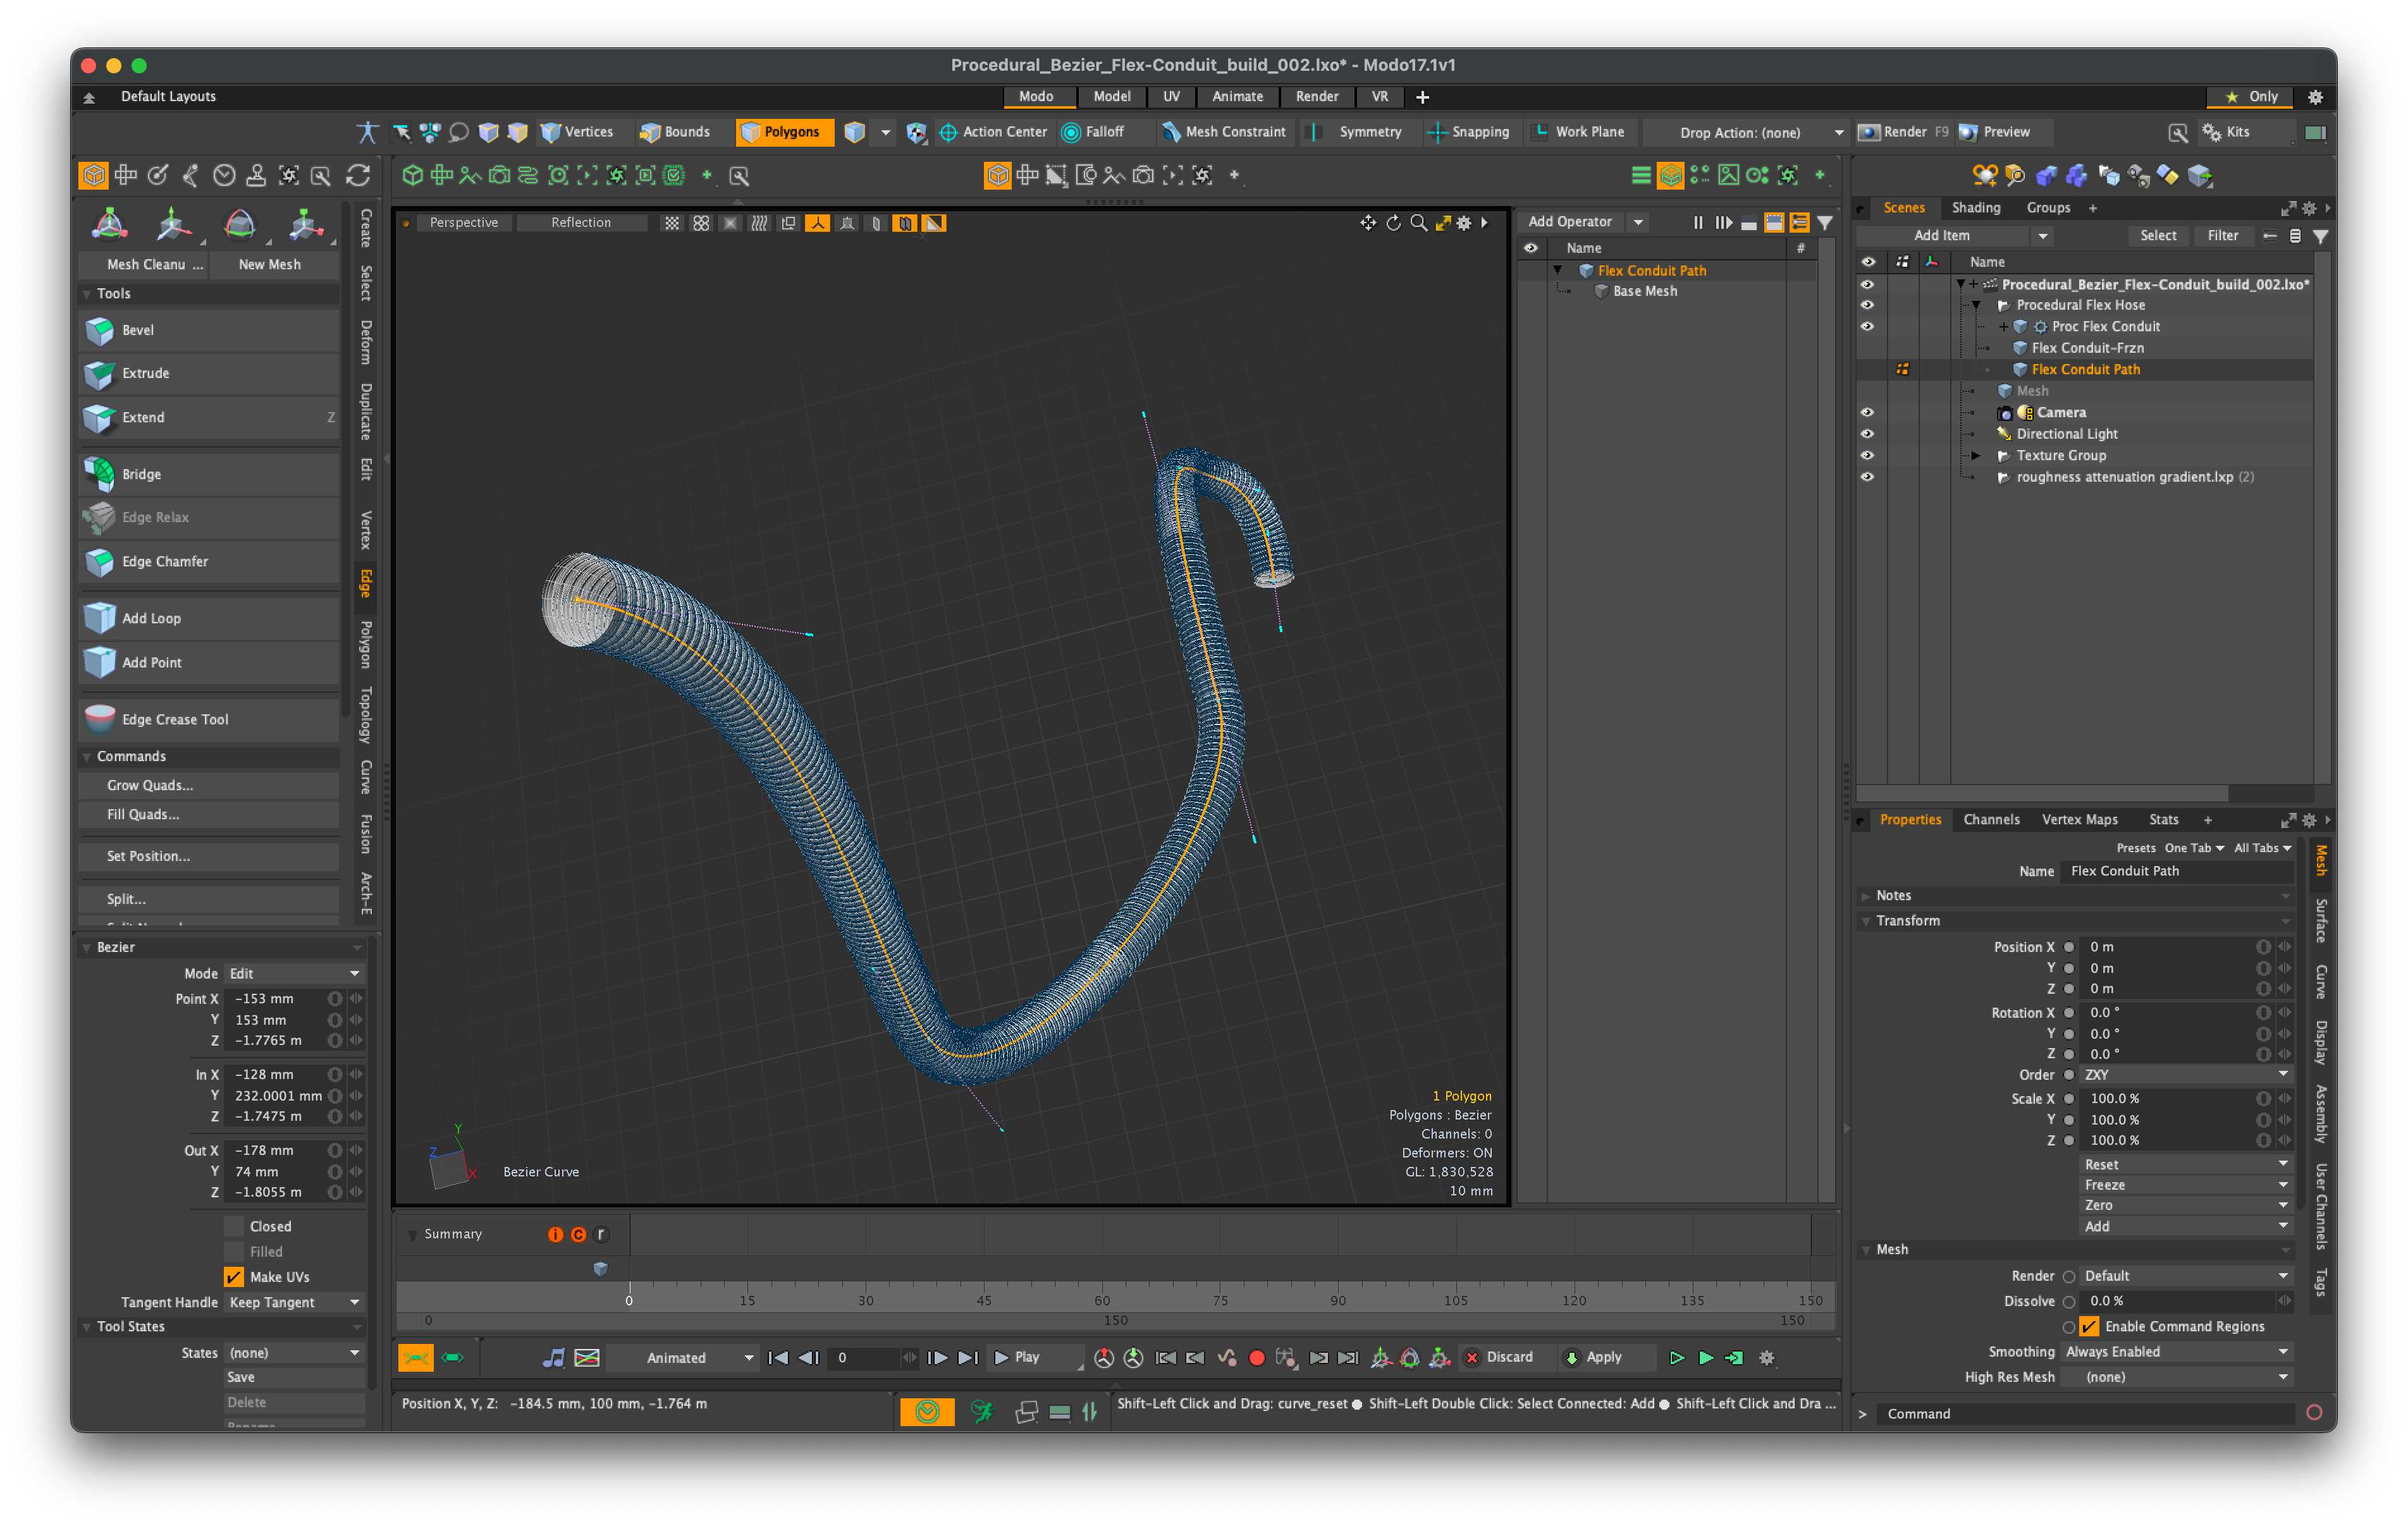The image size is (2408, 1526).
Task: Select the Extrude tool
Action: tap(209, 373)
